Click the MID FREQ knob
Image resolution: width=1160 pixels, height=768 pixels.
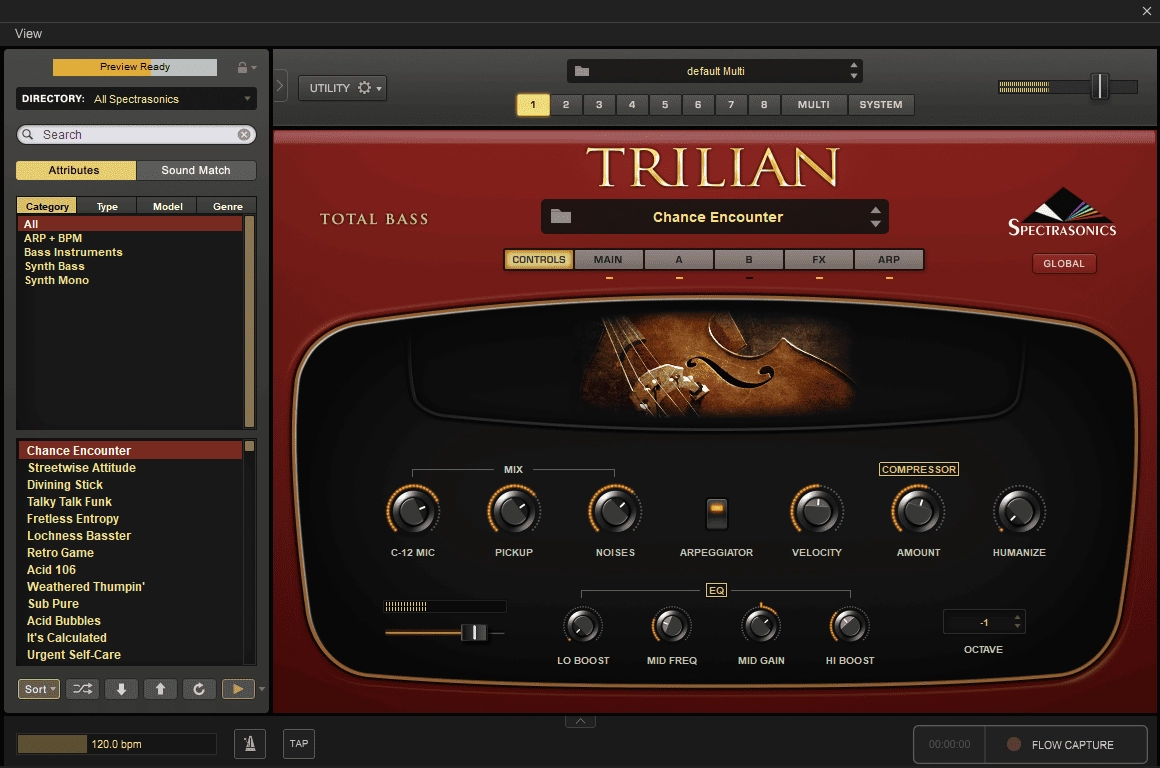672,627
